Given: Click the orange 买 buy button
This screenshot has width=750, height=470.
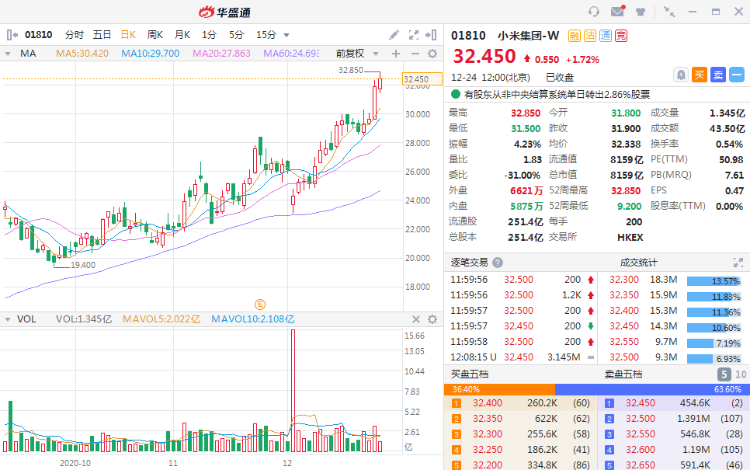Looking at the screenshot, I should pyautogui.click(x=699, y=75).
